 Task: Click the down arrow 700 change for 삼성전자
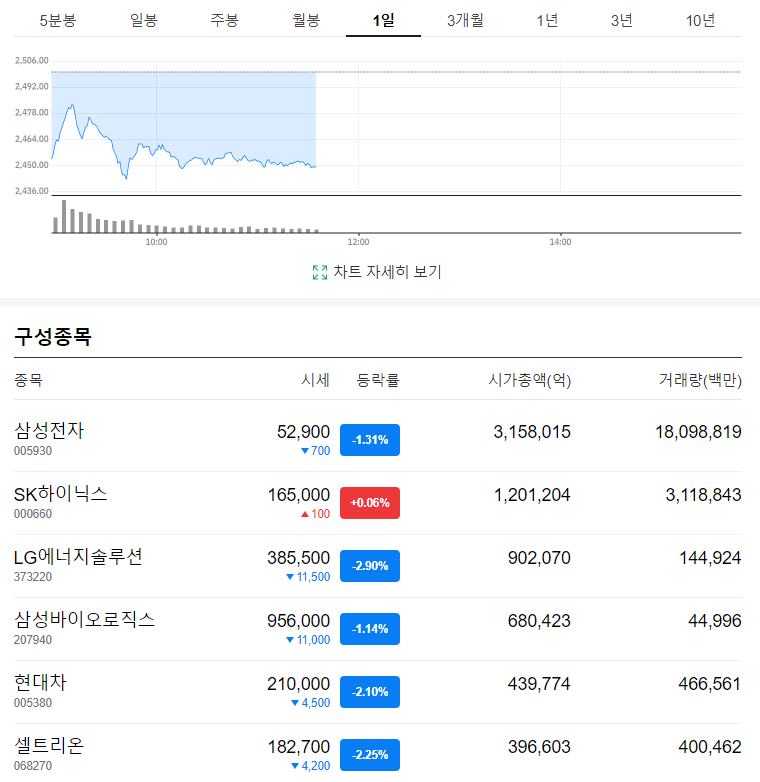(315, 451)
